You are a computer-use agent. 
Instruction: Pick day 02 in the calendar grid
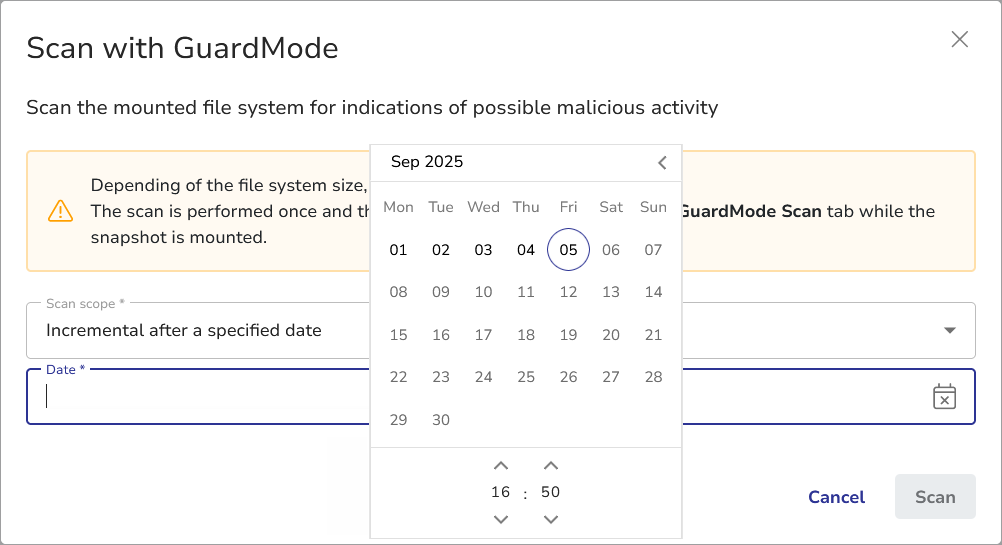click(x=441, y=250)
